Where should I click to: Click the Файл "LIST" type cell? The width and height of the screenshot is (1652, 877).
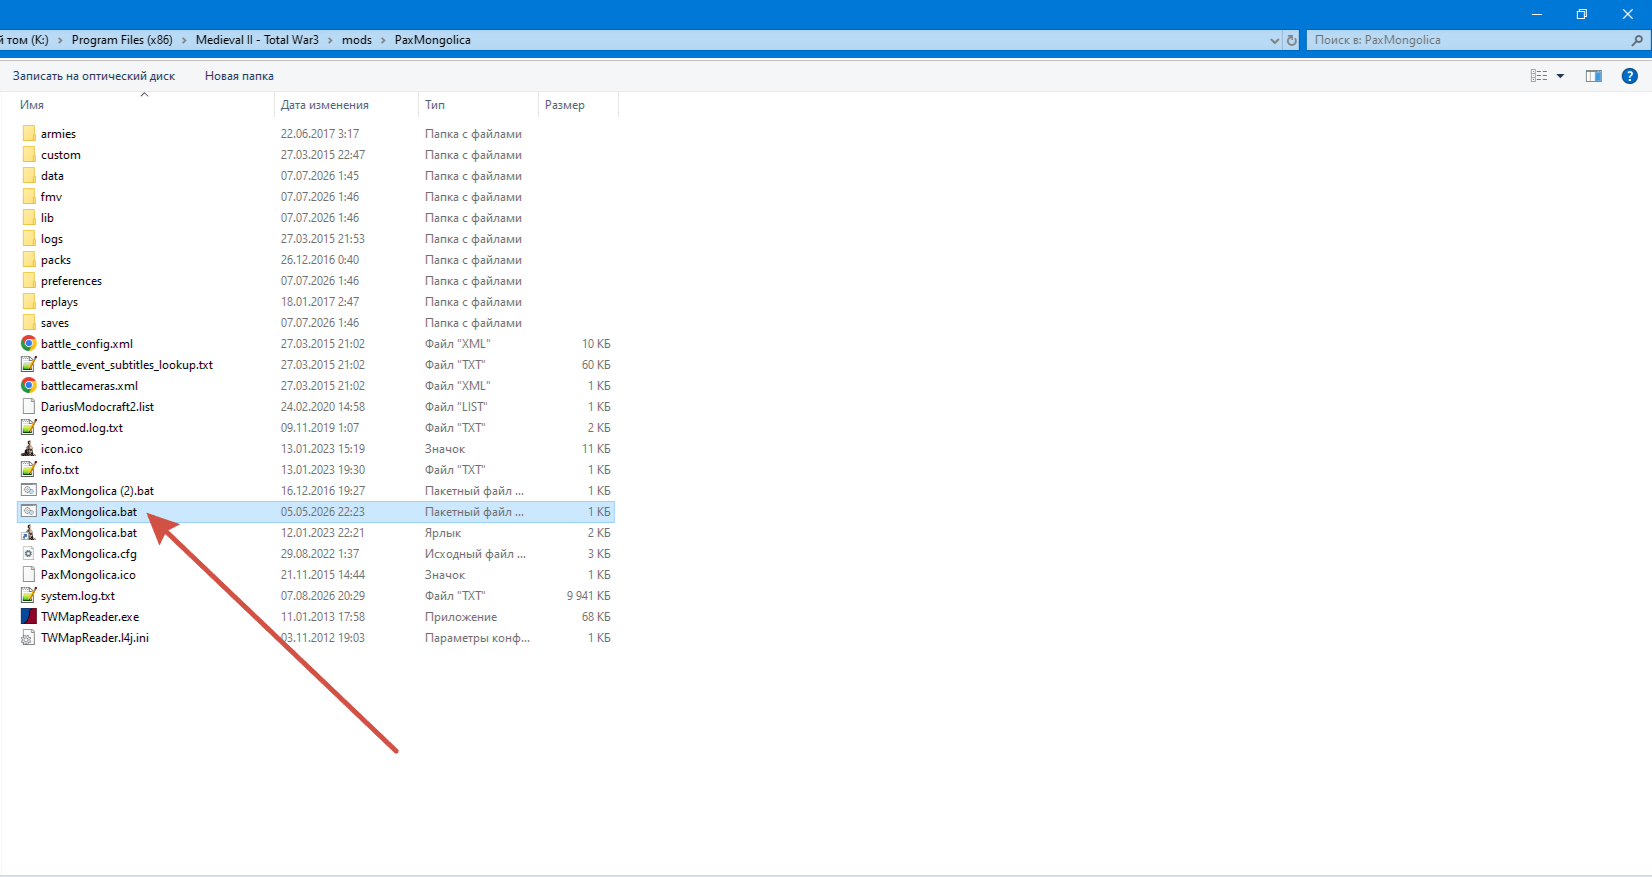tap(456, 407)
